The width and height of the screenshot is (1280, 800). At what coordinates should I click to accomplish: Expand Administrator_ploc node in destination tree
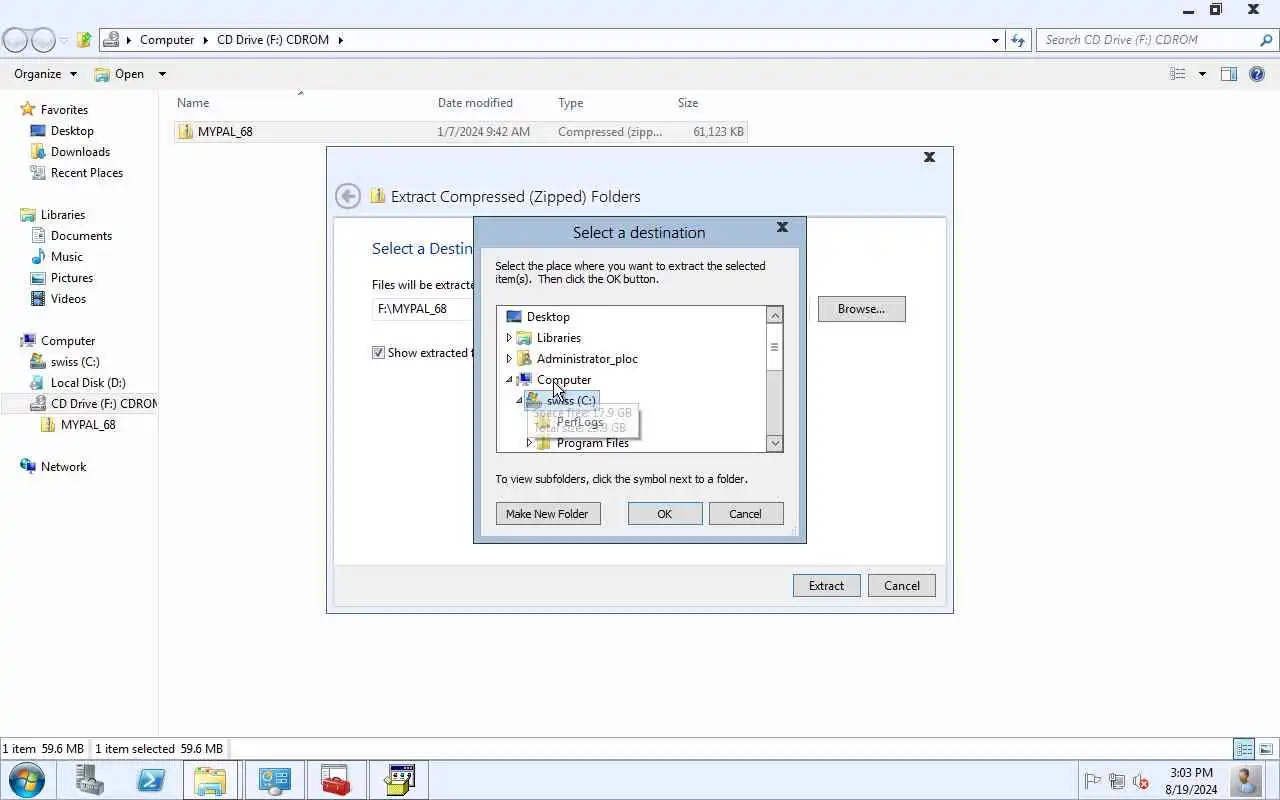point(509,359)
